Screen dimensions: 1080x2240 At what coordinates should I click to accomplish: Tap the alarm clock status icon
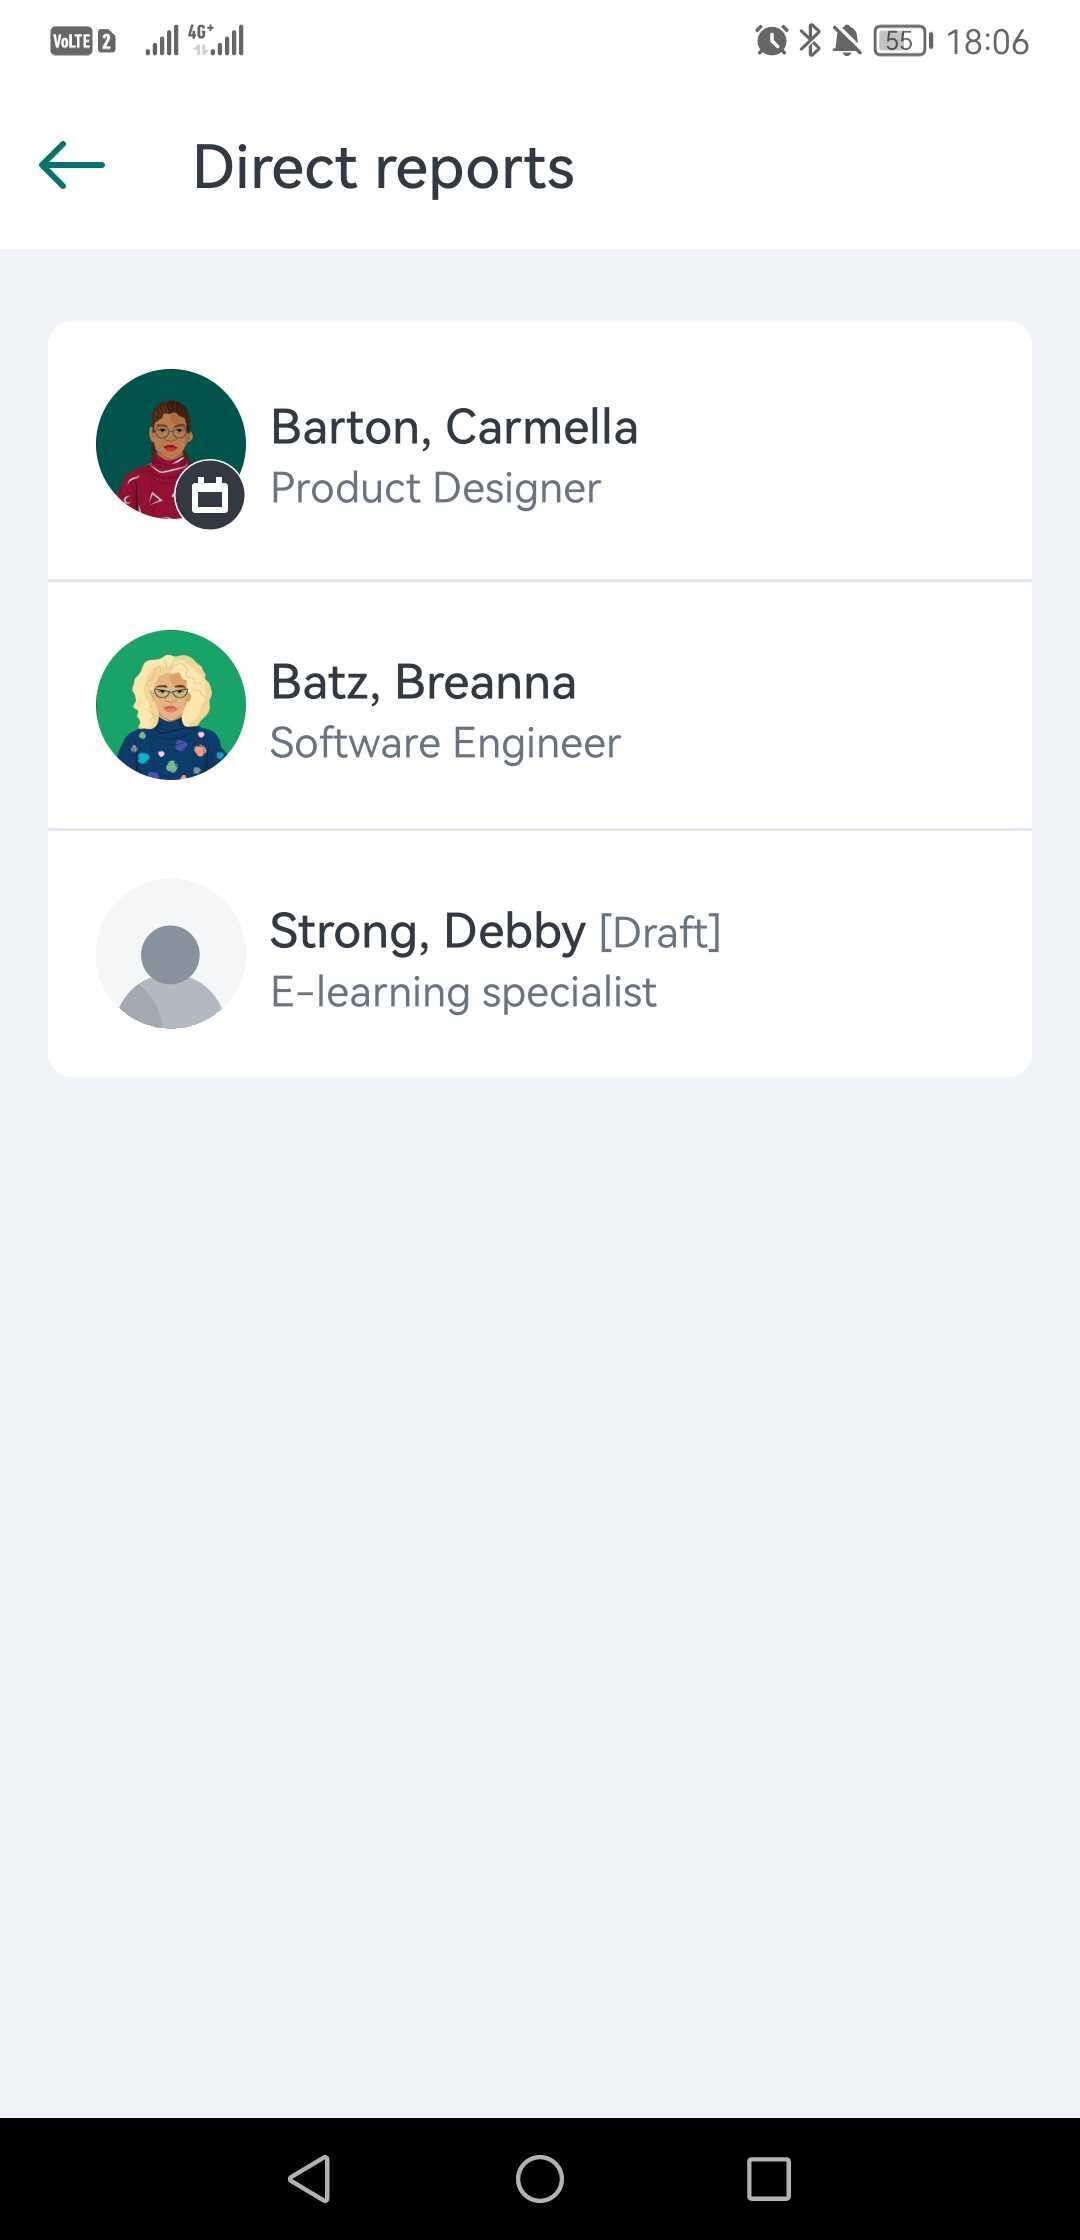771,41
